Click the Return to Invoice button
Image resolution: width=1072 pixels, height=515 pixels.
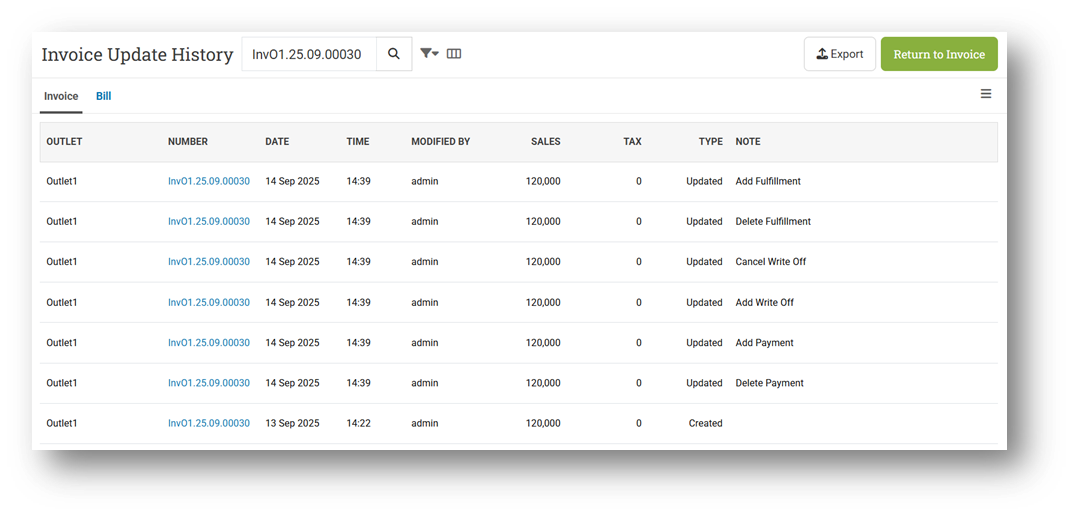click(939, 54)
